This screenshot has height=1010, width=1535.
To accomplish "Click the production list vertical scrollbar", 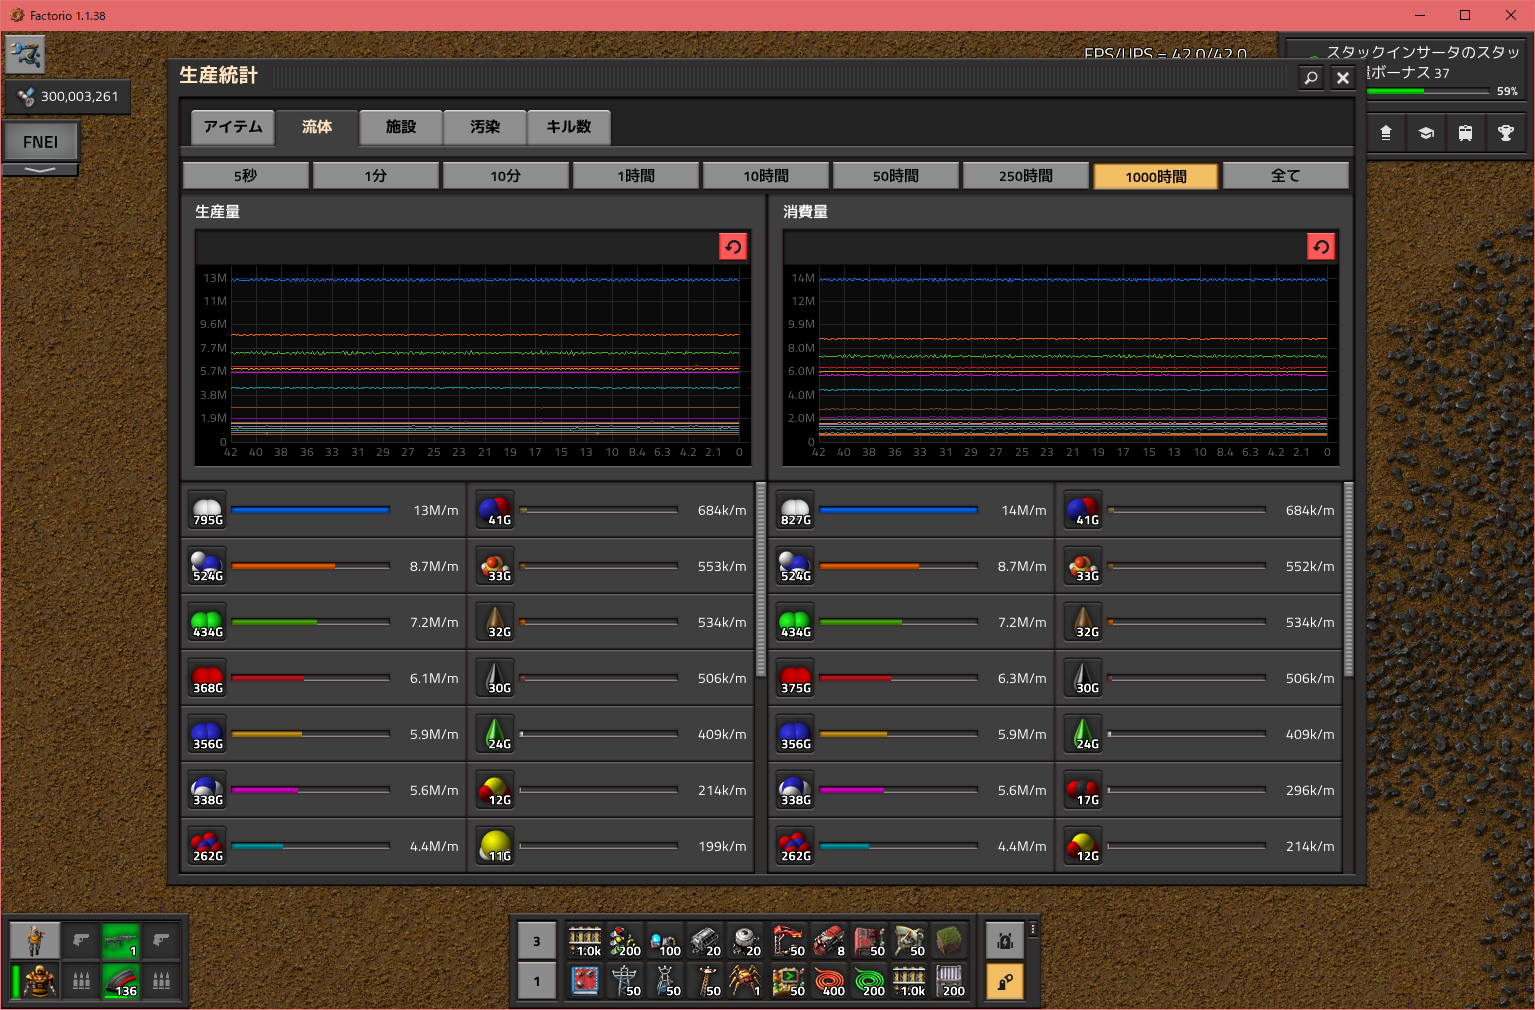I will click(x=761, y=579).
